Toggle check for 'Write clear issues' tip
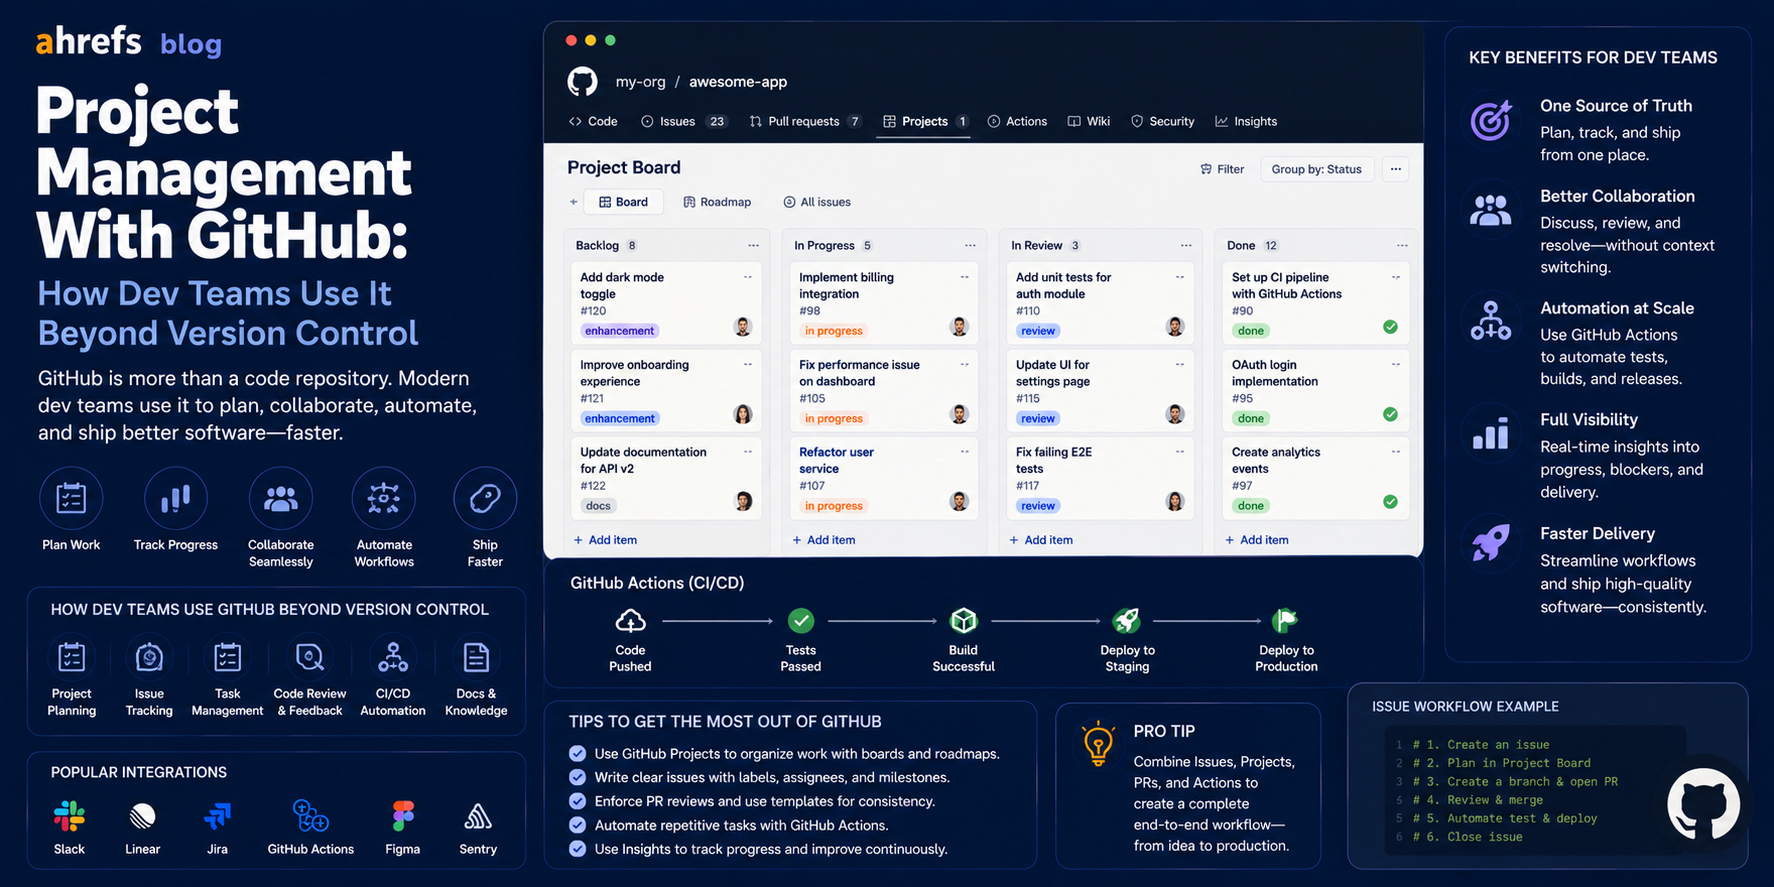The height and width of the screenshot is (887, 1774). coord(577,777)
